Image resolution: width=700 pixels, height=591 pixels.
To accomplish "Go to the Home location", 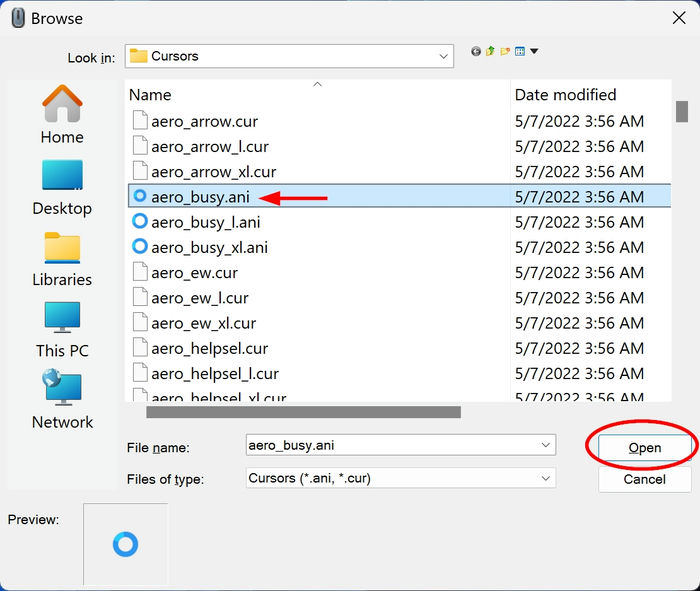I will pyautogui.click(x=62, y=114).
